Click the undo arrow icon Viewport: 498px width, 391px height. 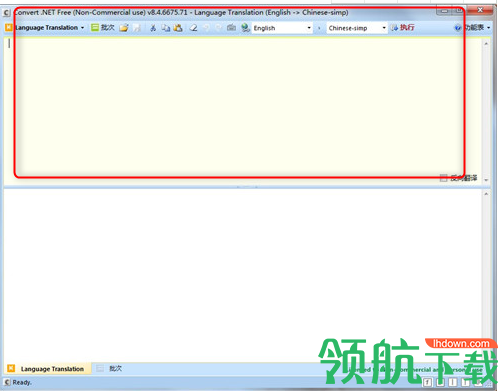tap(206, 28)
